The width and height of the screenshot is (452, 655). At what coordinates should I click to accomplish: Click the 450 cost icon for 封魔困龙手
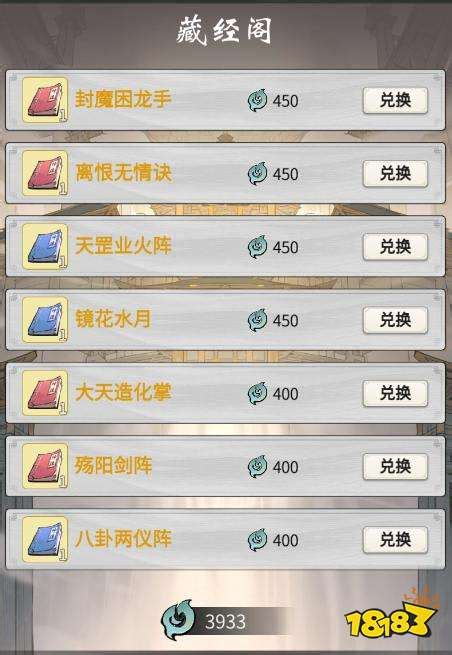coord(257,100)
